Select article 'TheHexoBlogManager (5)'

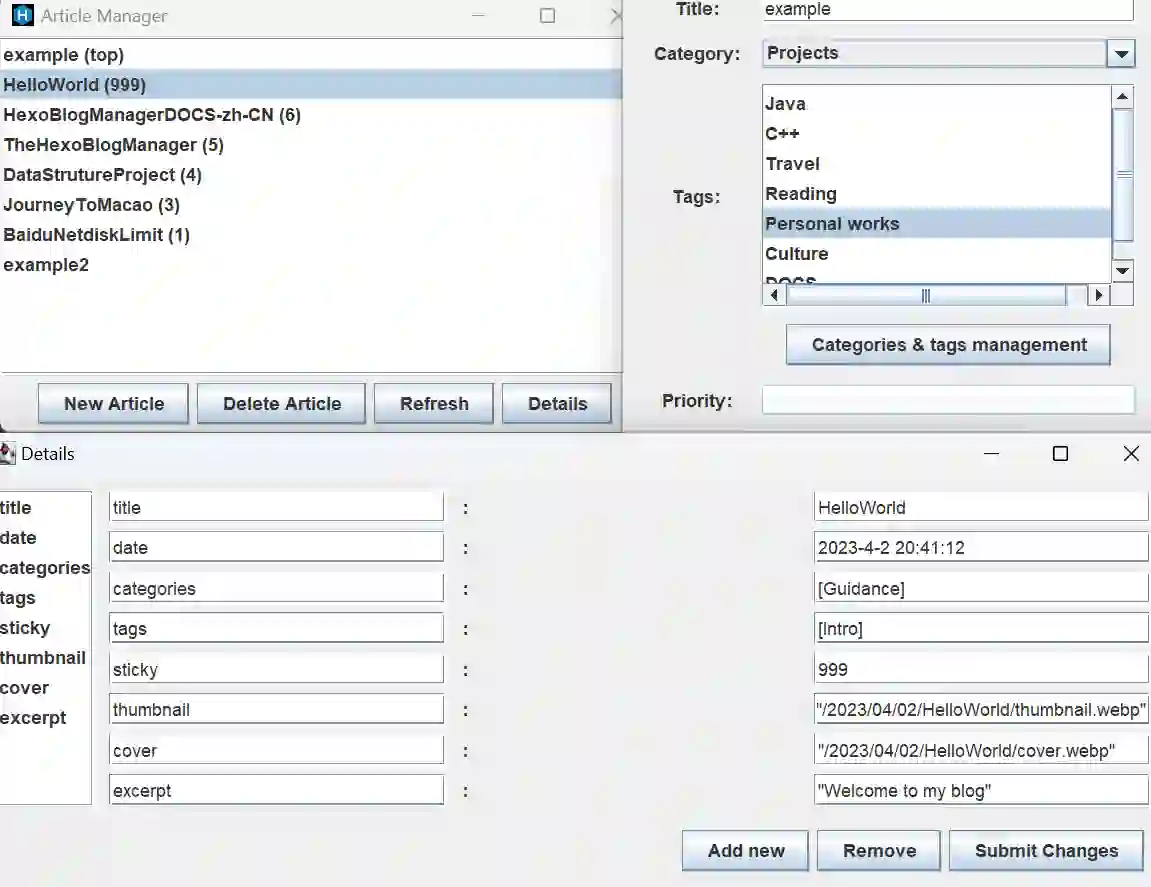click(311, 145)
